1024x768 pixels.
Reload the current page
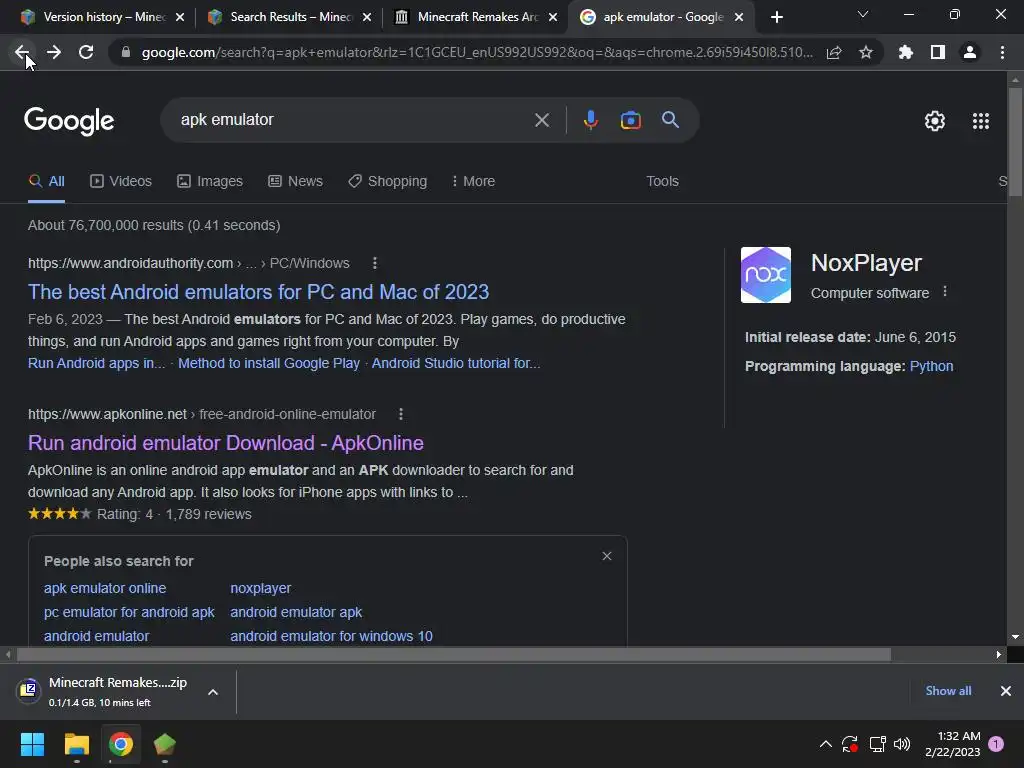pos(86,52)
